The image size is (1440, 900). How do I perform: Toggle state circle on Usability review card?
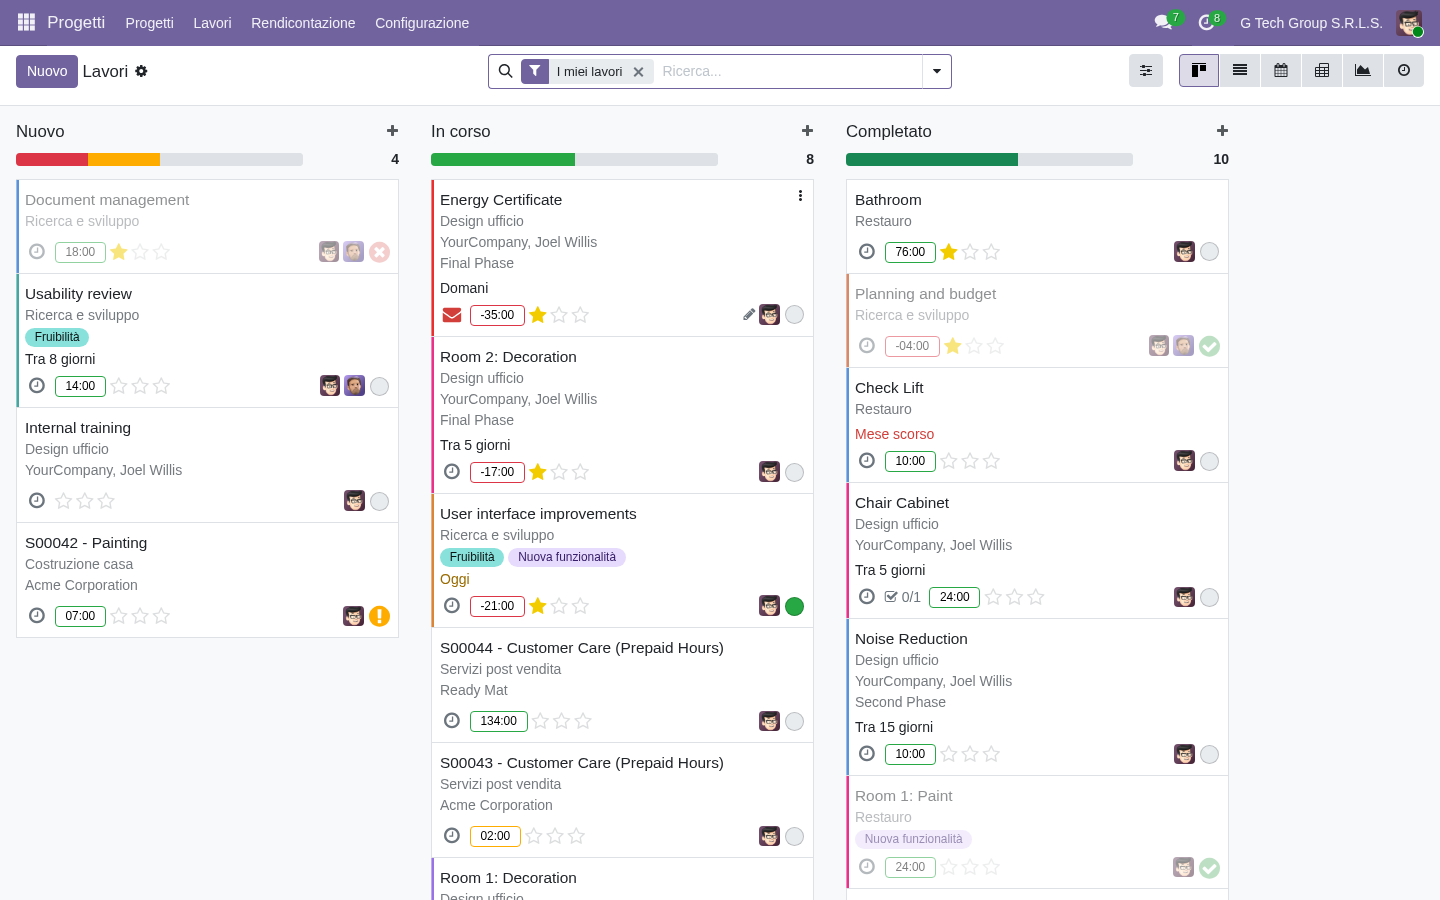(380, 386)
